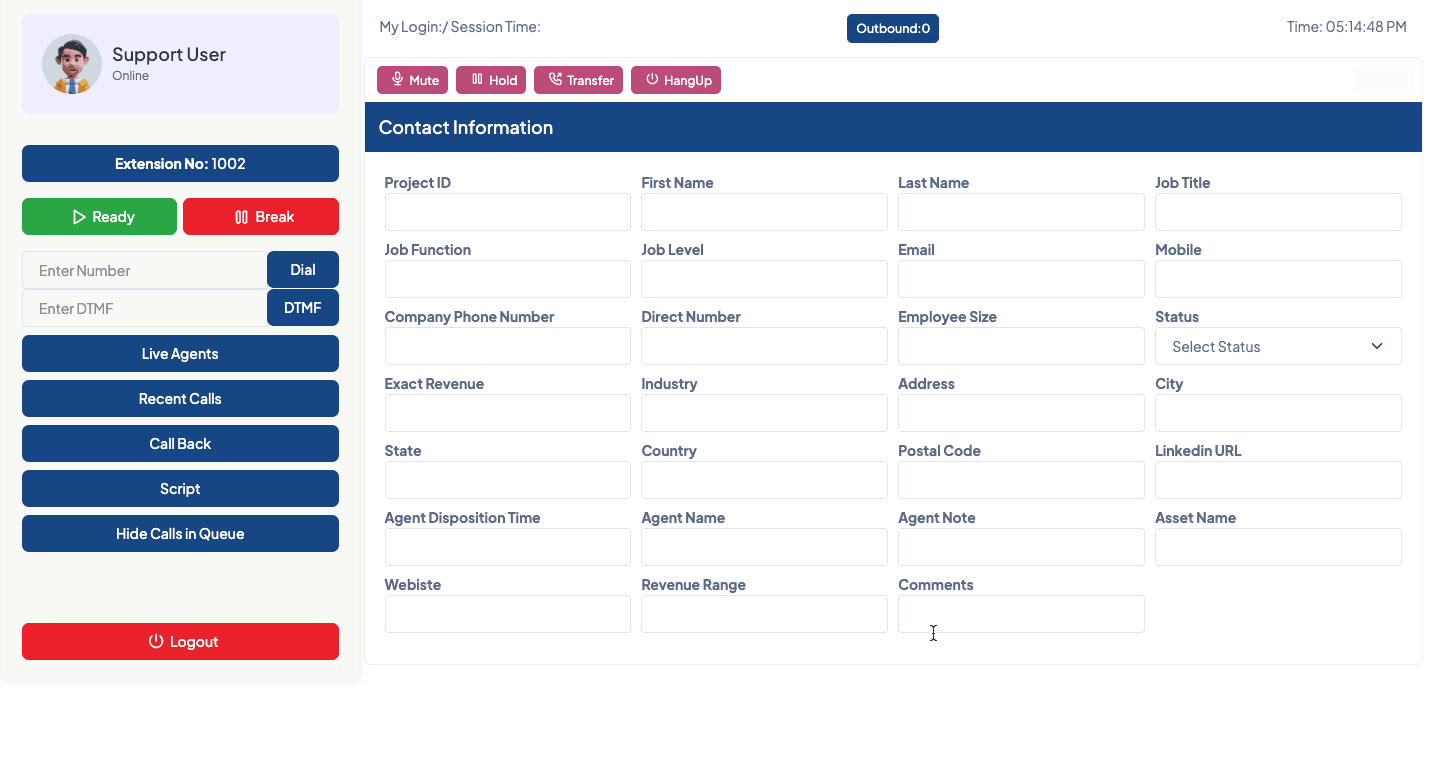The height and width of the screenshot is (775, 1433).
Task: Log out using the red Logout button
Action: point(180,642)
